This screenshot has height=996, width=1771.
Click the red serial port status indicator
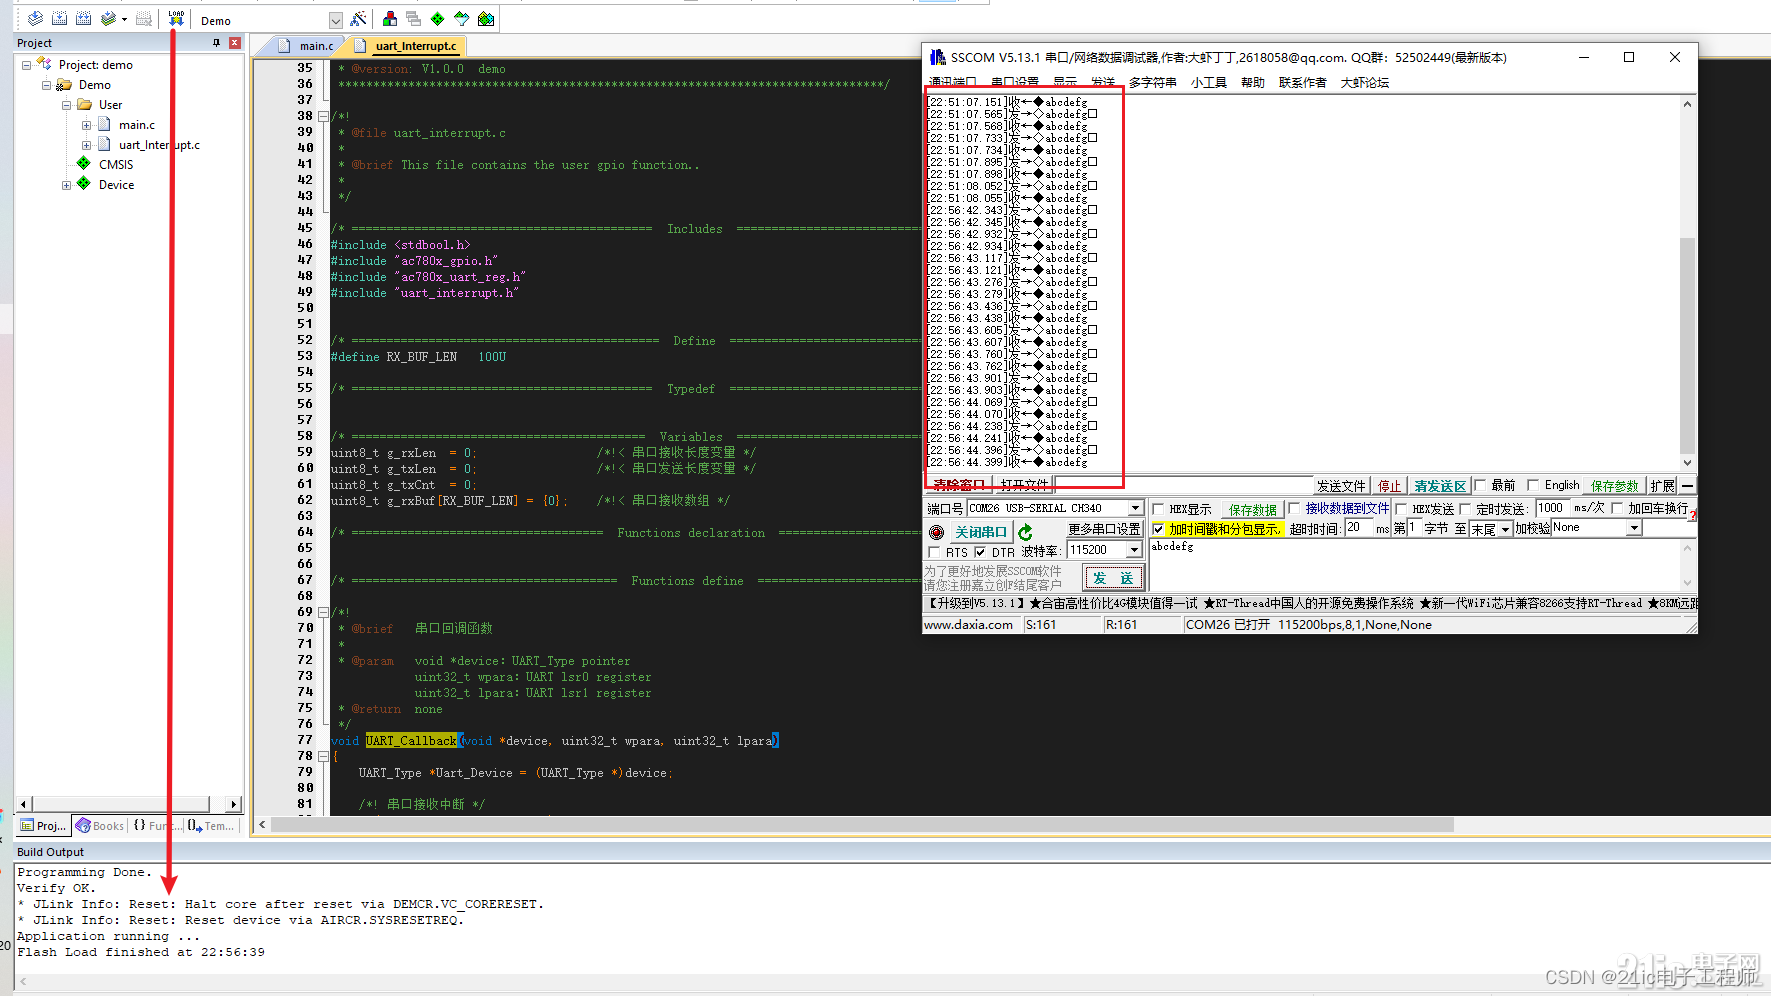pos(936,532)
